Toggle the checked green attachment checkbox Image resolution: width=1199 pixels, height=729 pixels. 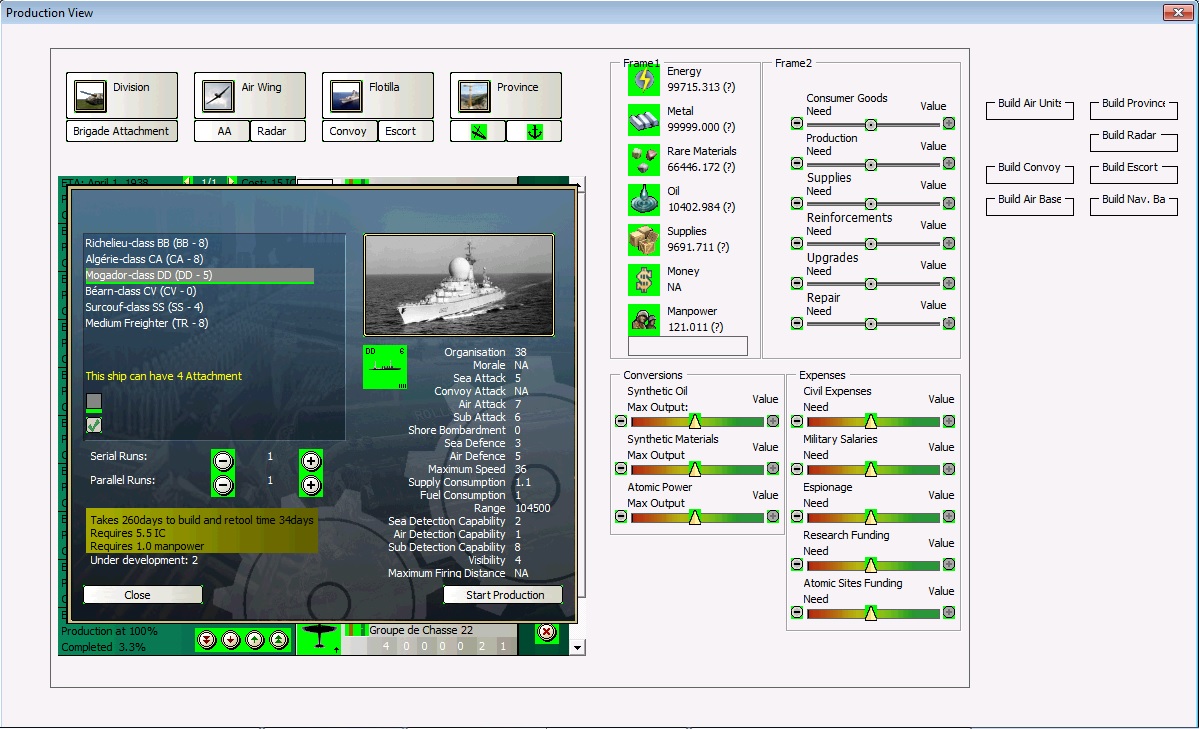[x=94, y=424]
